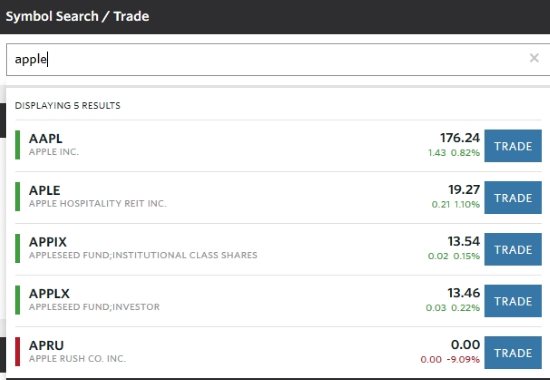This screenshot has width=550, height=380.
Task: Trade APPLX Appleseed Fund investor
Action: coord(513,301)
